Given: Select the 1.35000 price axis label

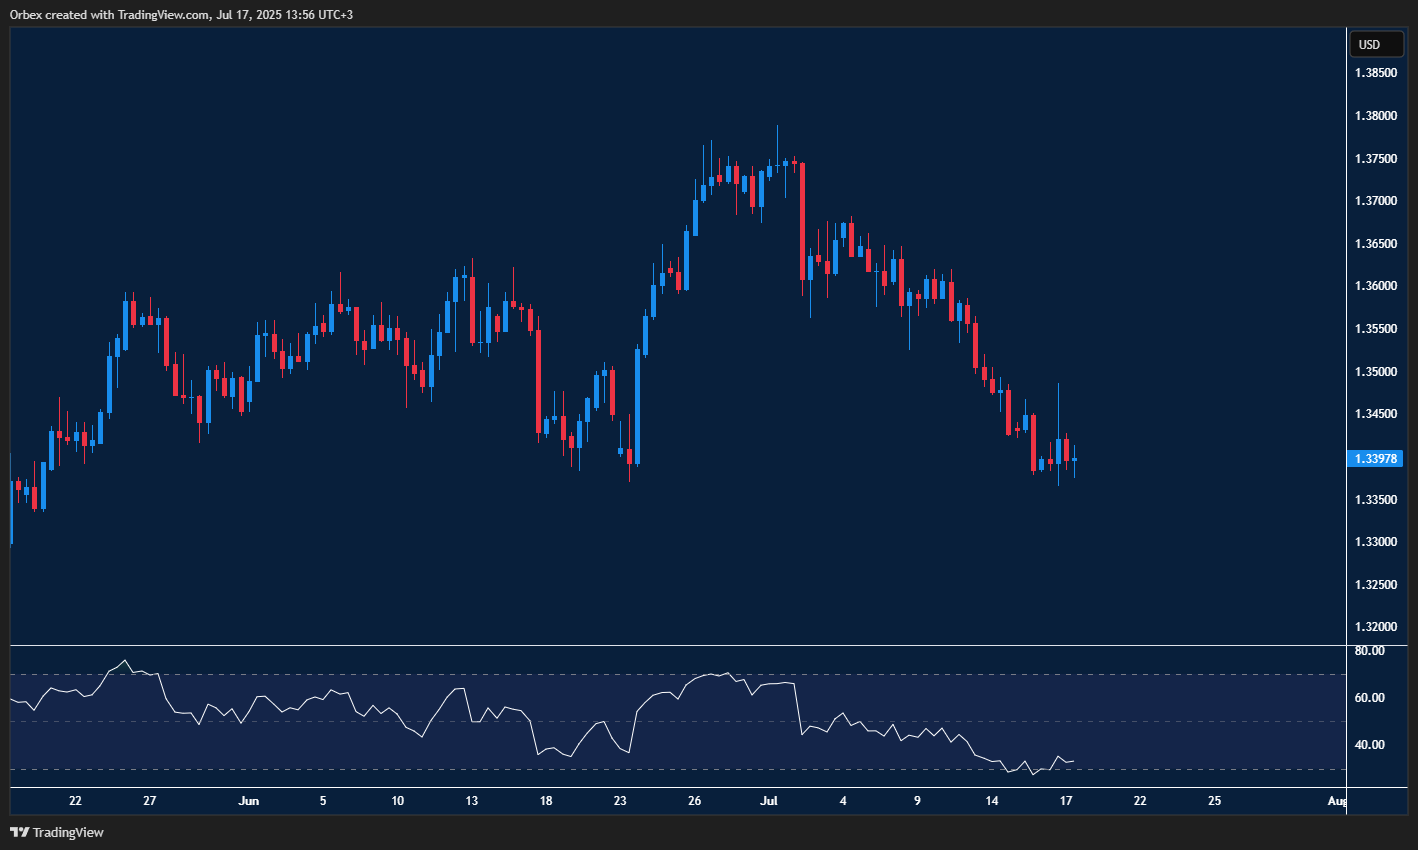Looking at the screenshot, I should [x=1375, y=372].
